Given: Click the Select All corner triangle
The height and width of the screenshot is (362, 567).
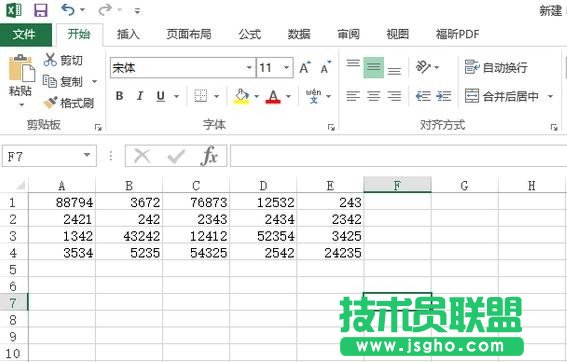Looking at the screenshot, I should 20,186.
